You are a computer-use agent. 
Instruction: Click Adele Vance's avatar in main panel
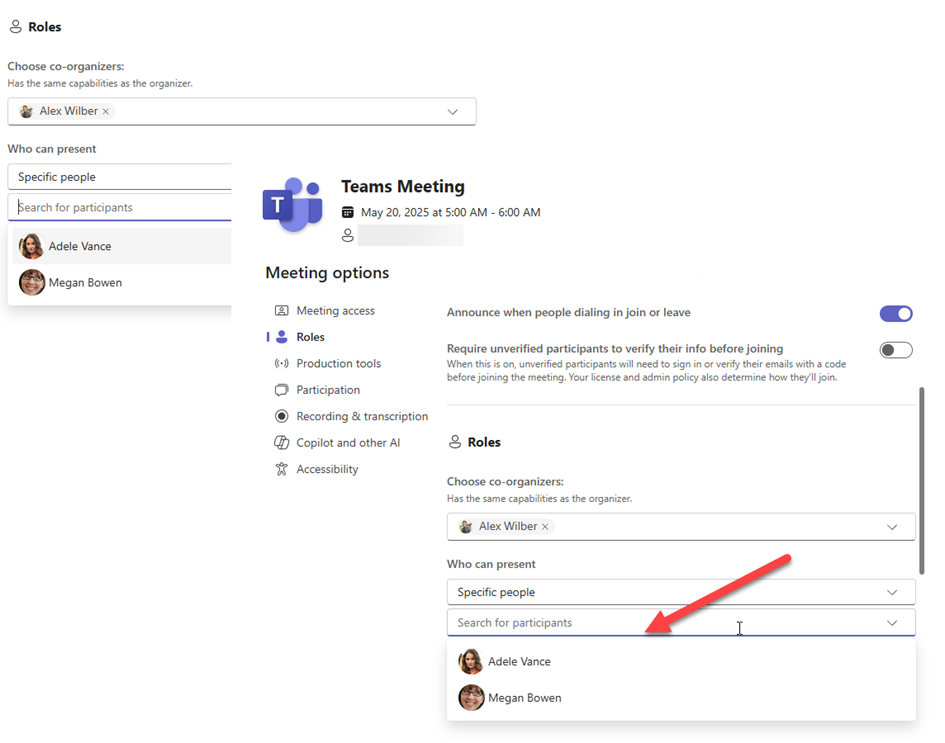click(471, 662)
